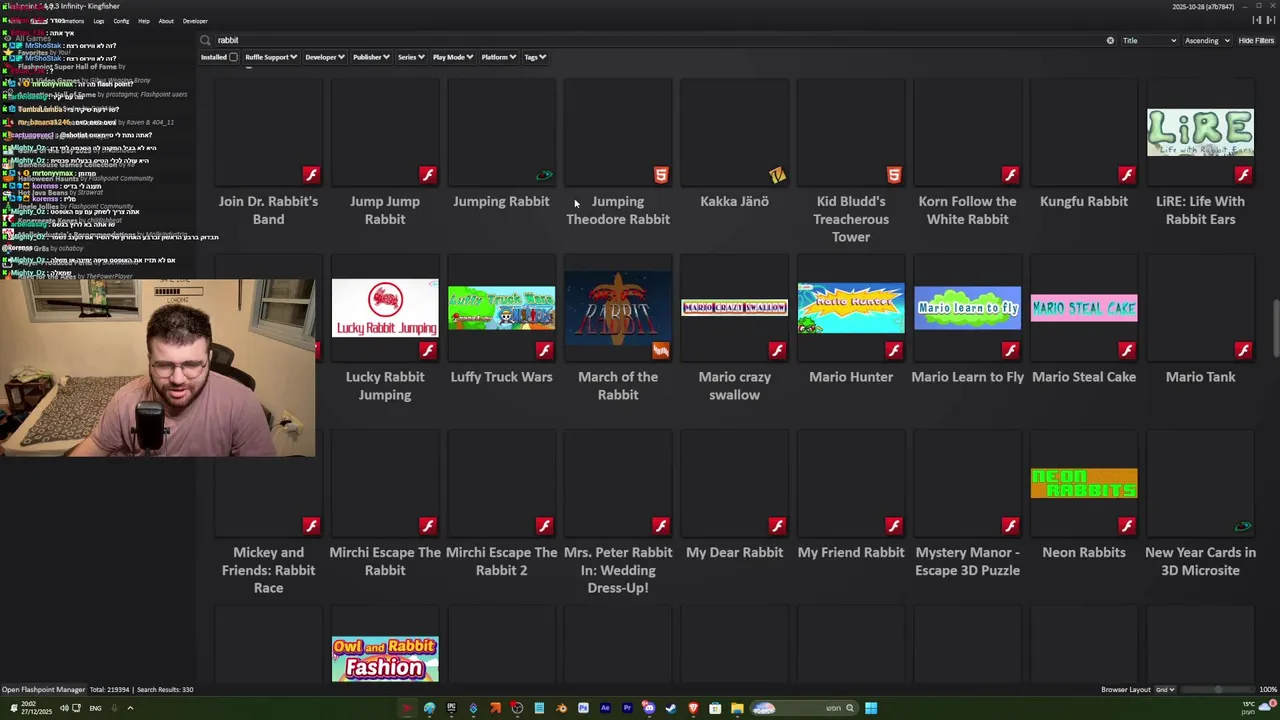Open the Config menu tab
This screenshot has height=720, width=1280.
pyautogui.click(x=121, y=21)
